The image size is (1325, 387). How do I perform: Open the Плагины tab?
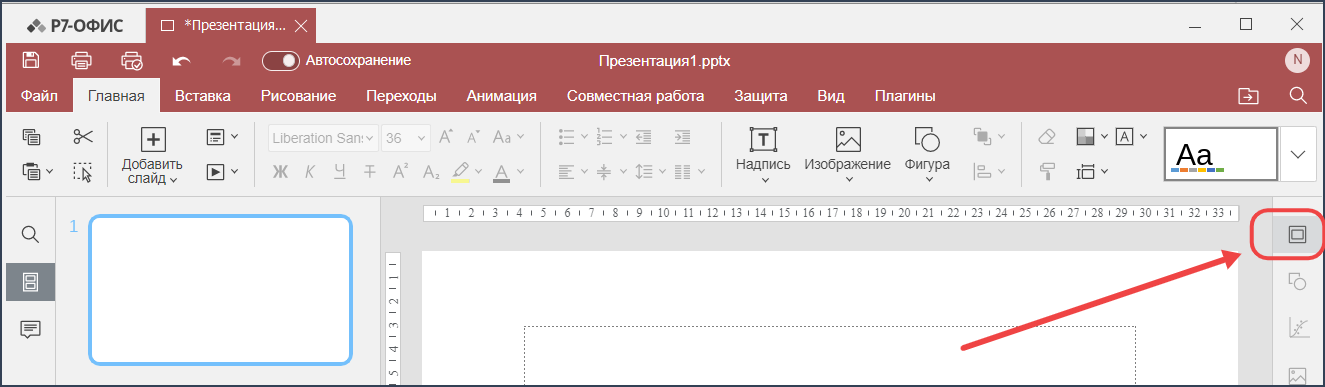click(905, 96)
